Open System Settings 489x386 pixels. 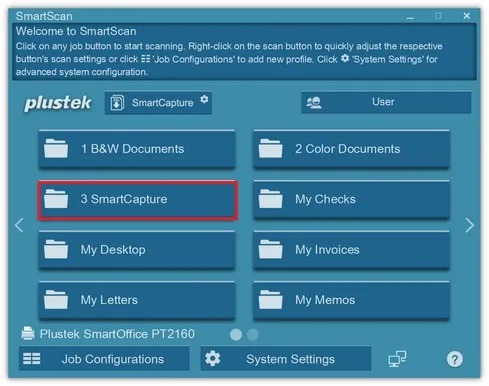point(286,359)
